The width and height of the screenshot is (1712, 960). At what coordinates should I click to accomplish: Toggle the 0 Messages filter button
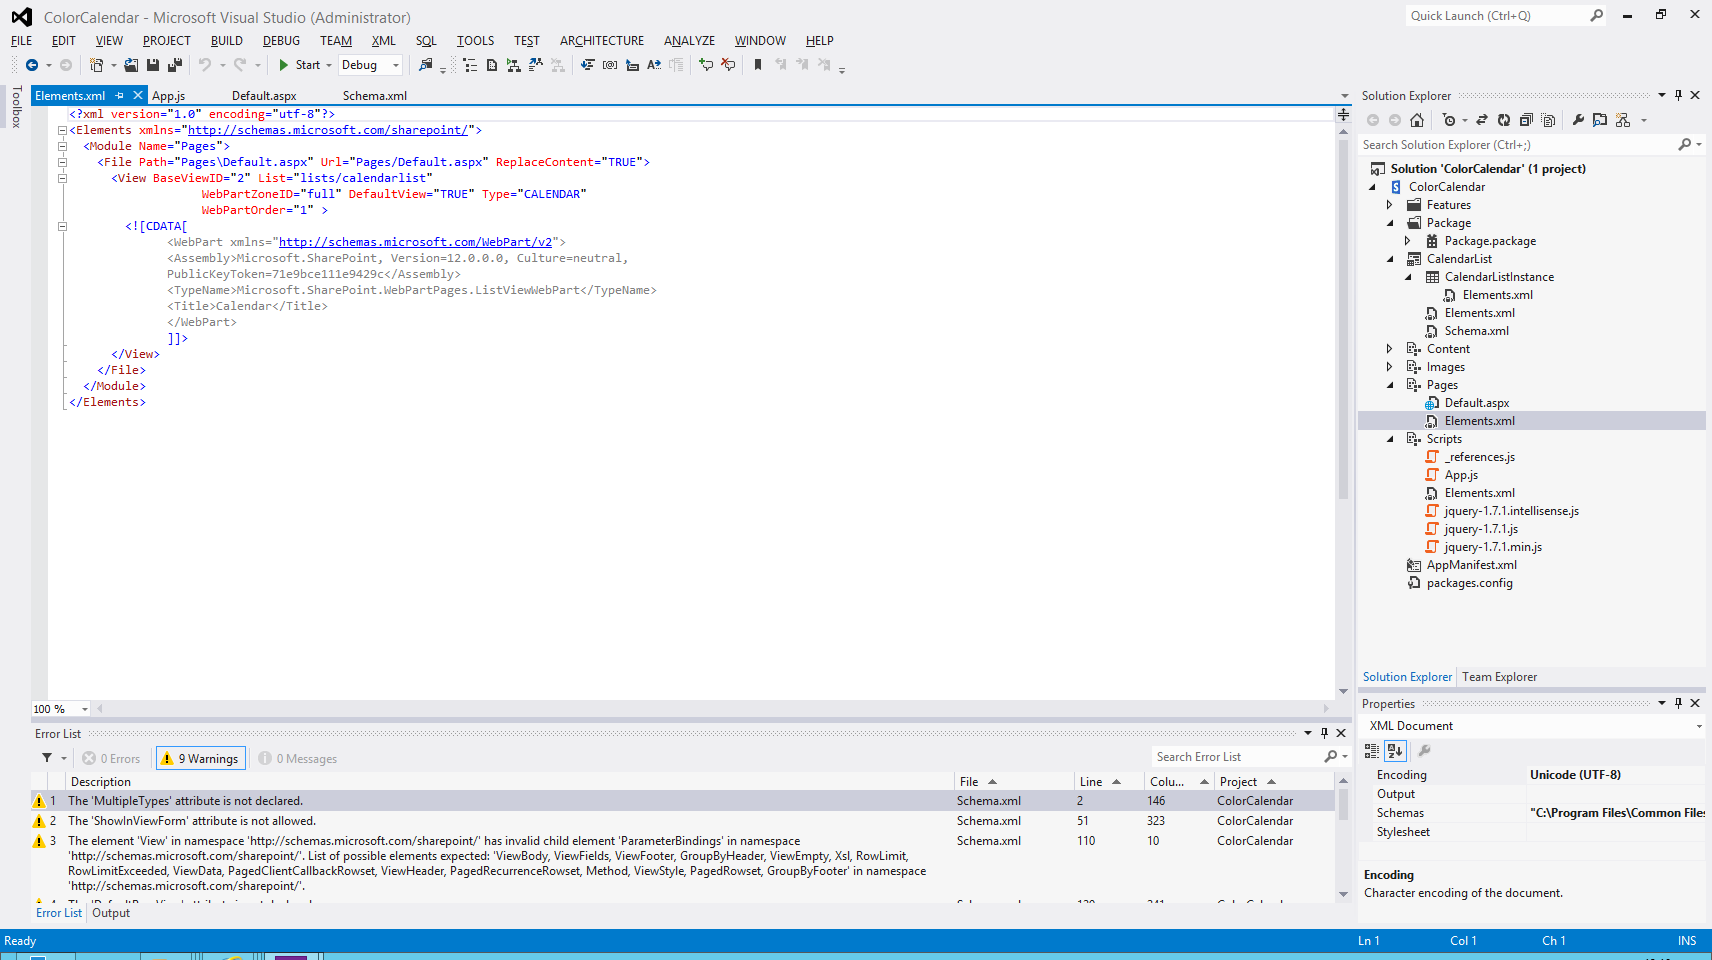point(298,759)
